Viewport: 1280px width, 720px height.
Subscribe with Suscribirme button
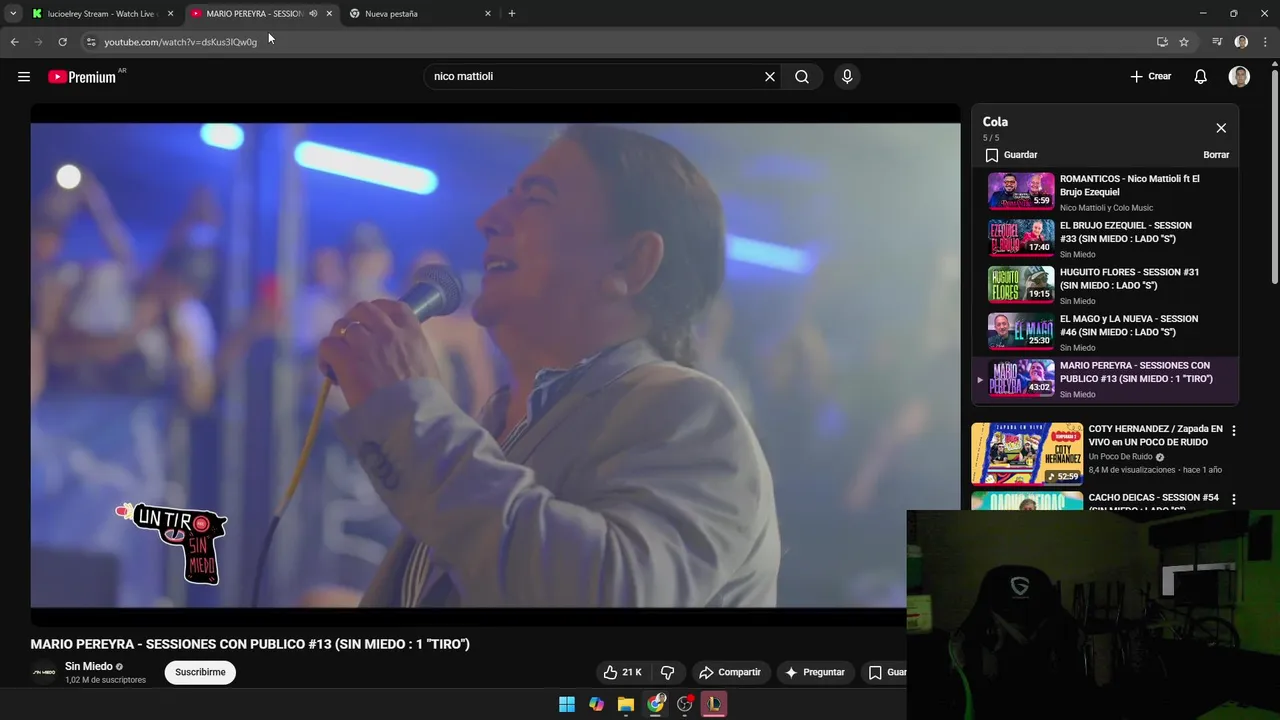(x=200, y=672)
